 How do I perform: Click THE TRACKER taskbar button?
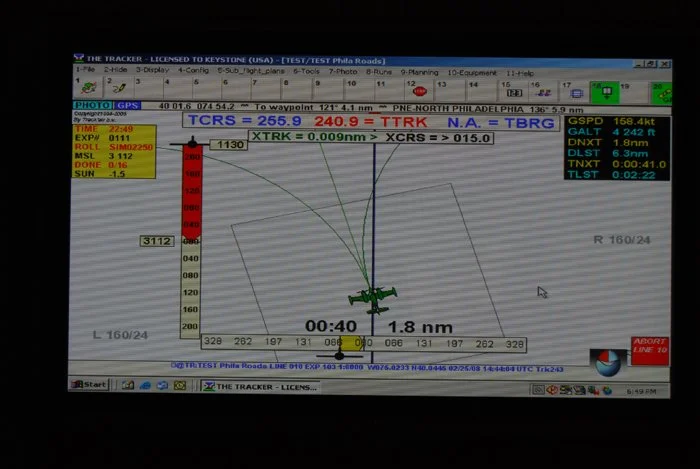(259, 387)
